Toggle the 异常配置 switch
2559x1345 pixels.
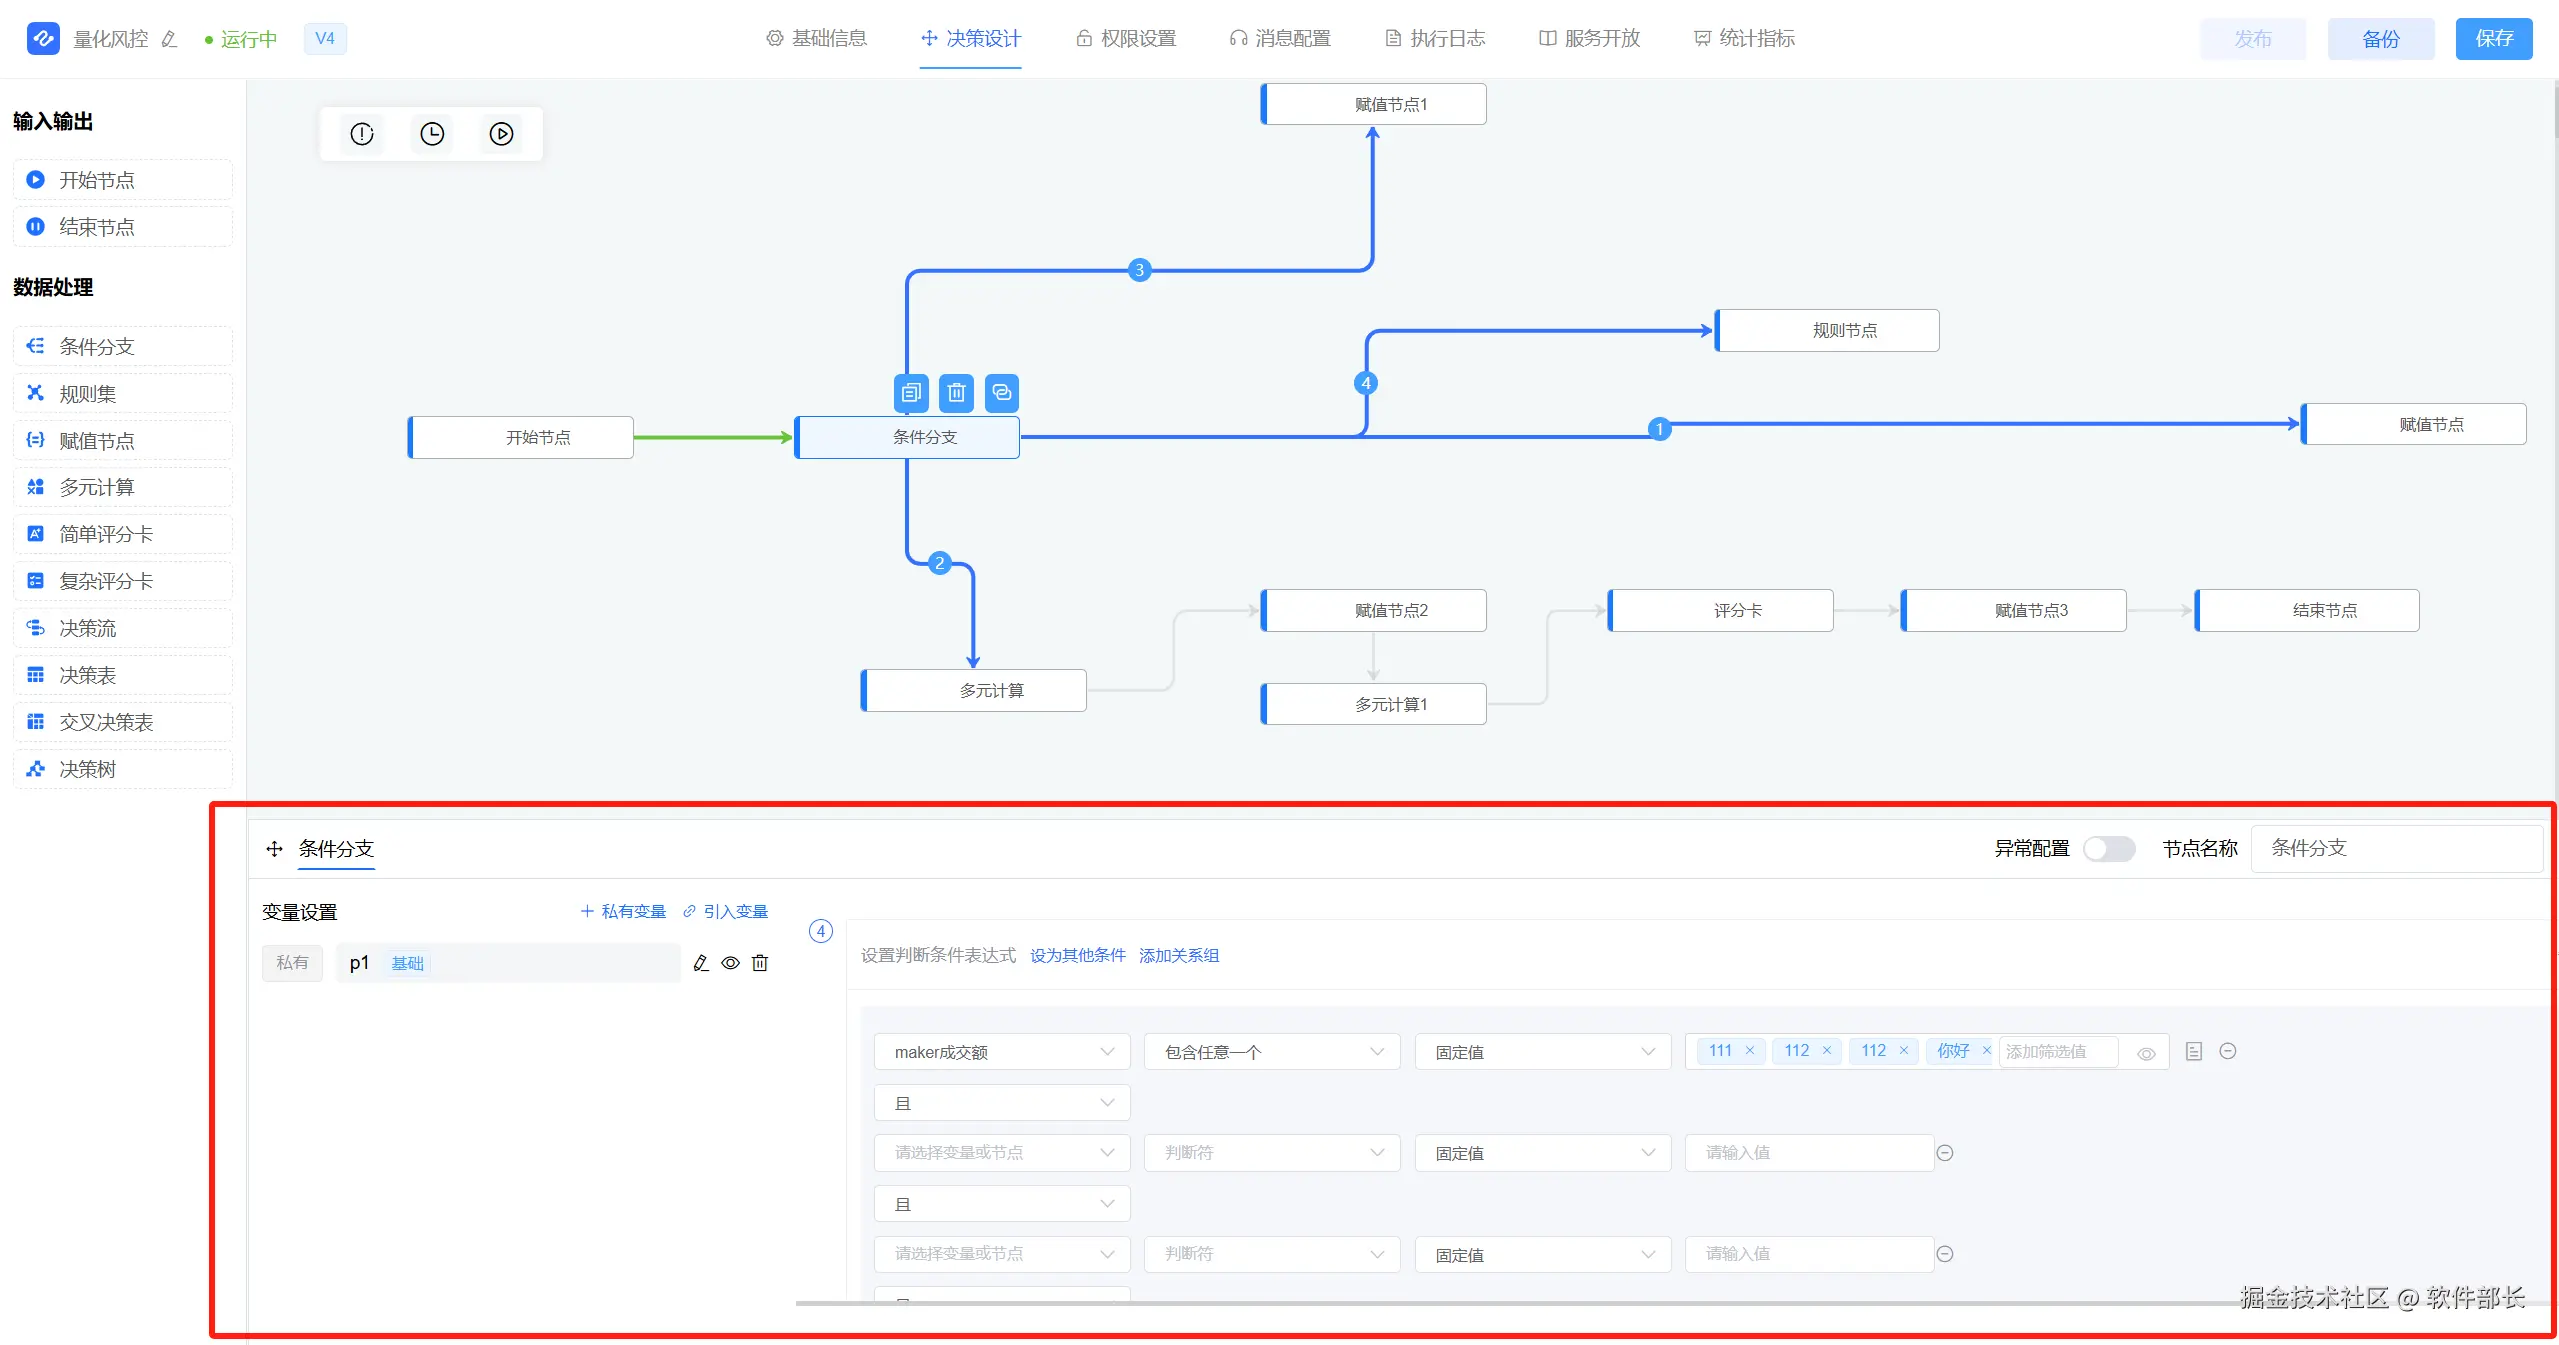(2108, 849)
